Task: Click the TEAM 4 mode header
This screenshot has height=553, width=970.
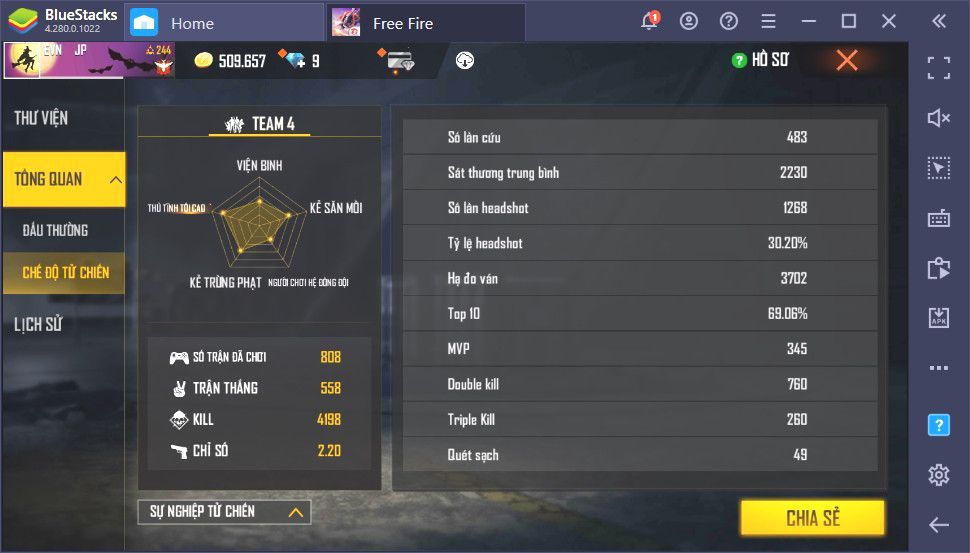Action: [260, 124]
